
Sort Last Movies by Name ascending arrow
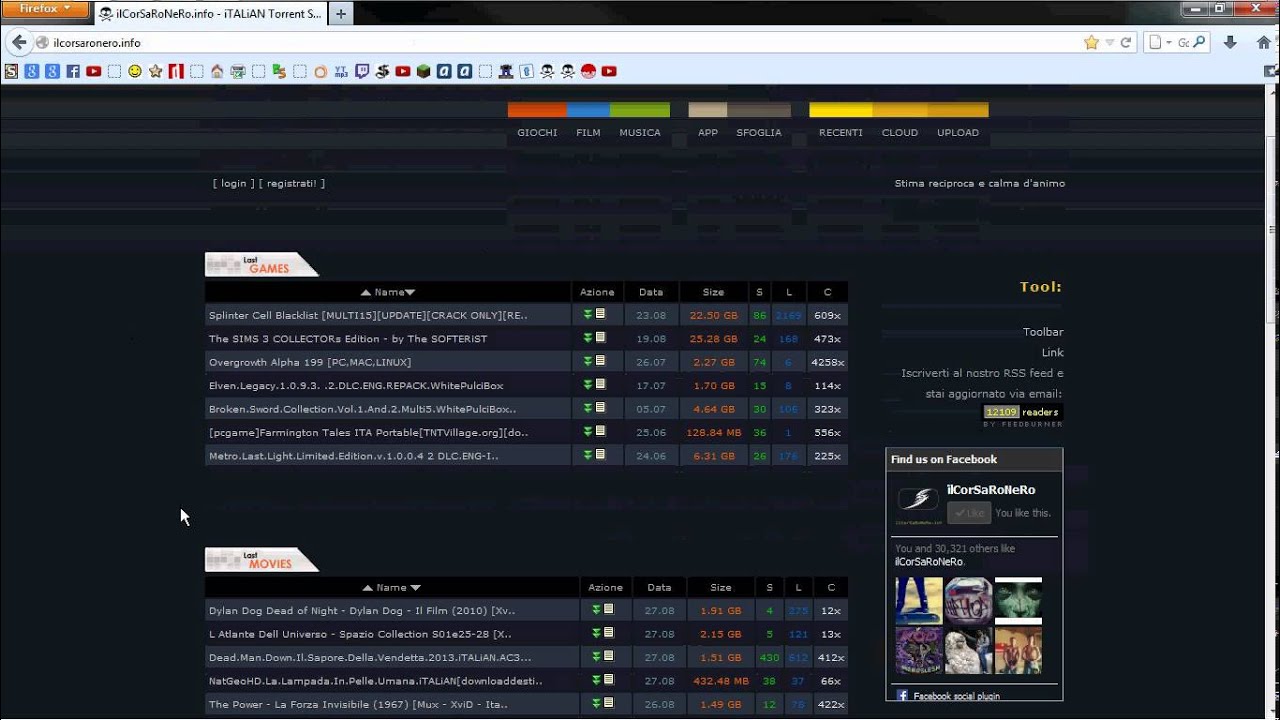(x=368, y=588)
